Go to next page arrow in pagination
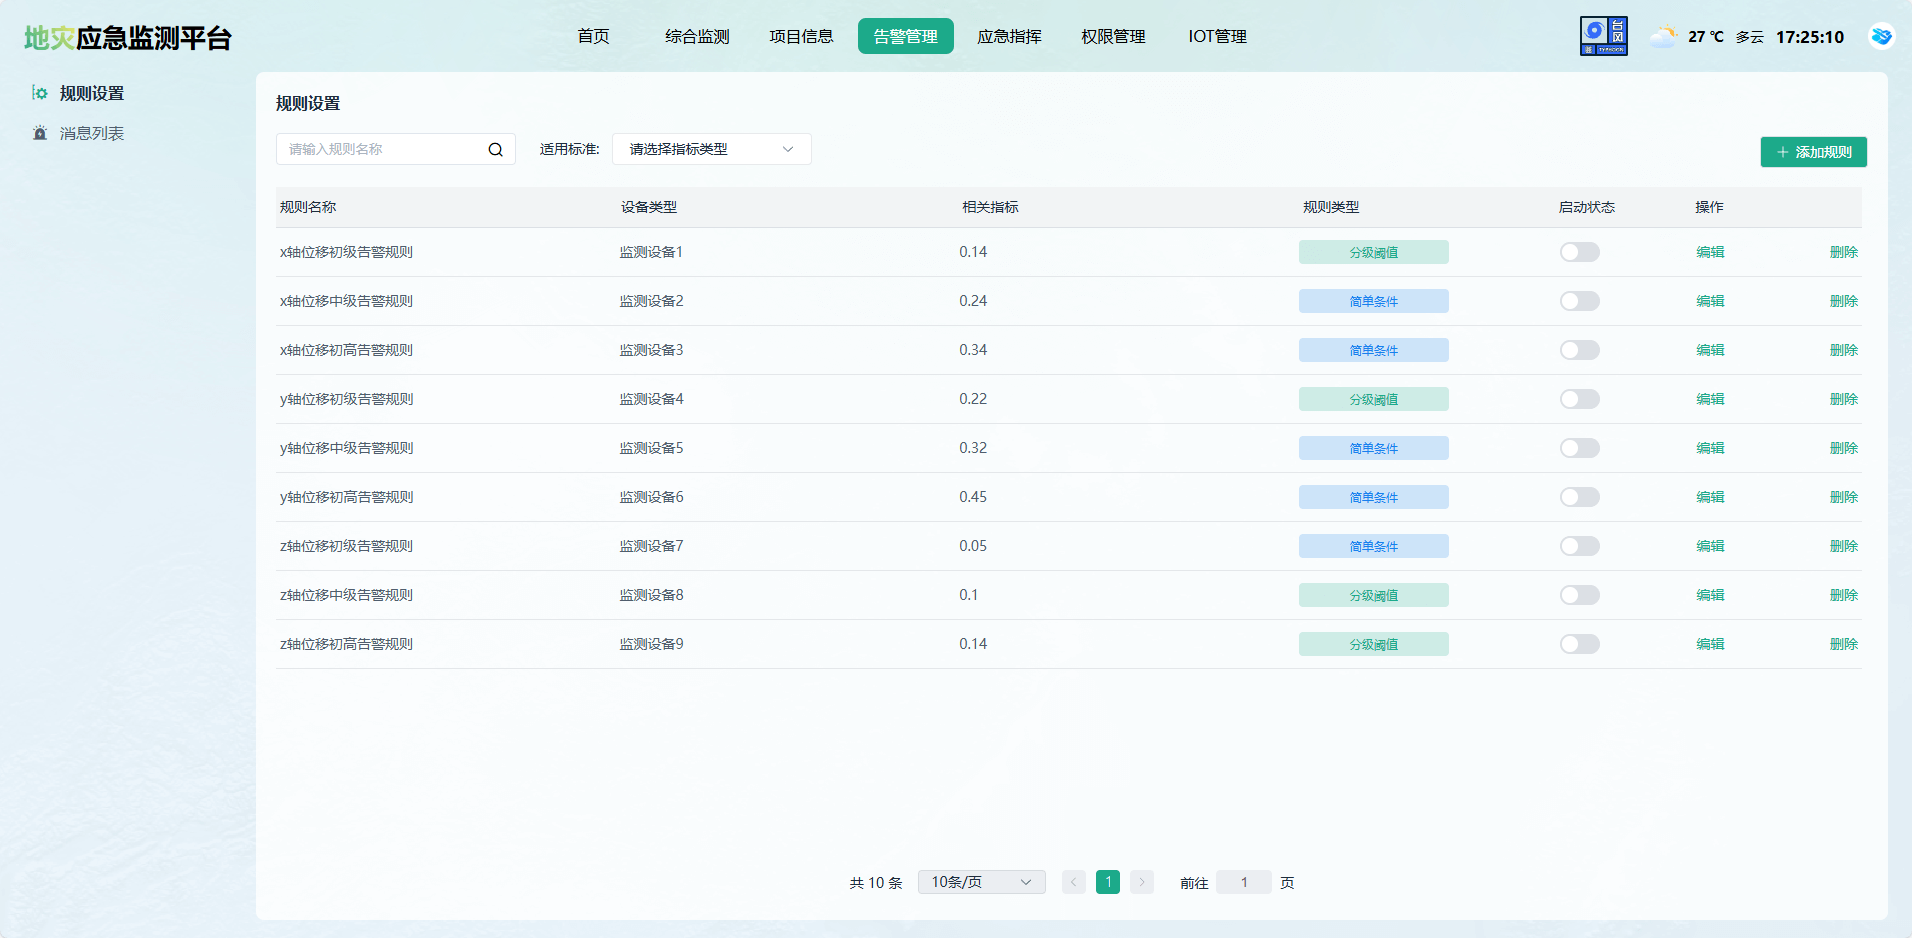This screenshot has width=1912, height=938. [x=1141, y=882]
